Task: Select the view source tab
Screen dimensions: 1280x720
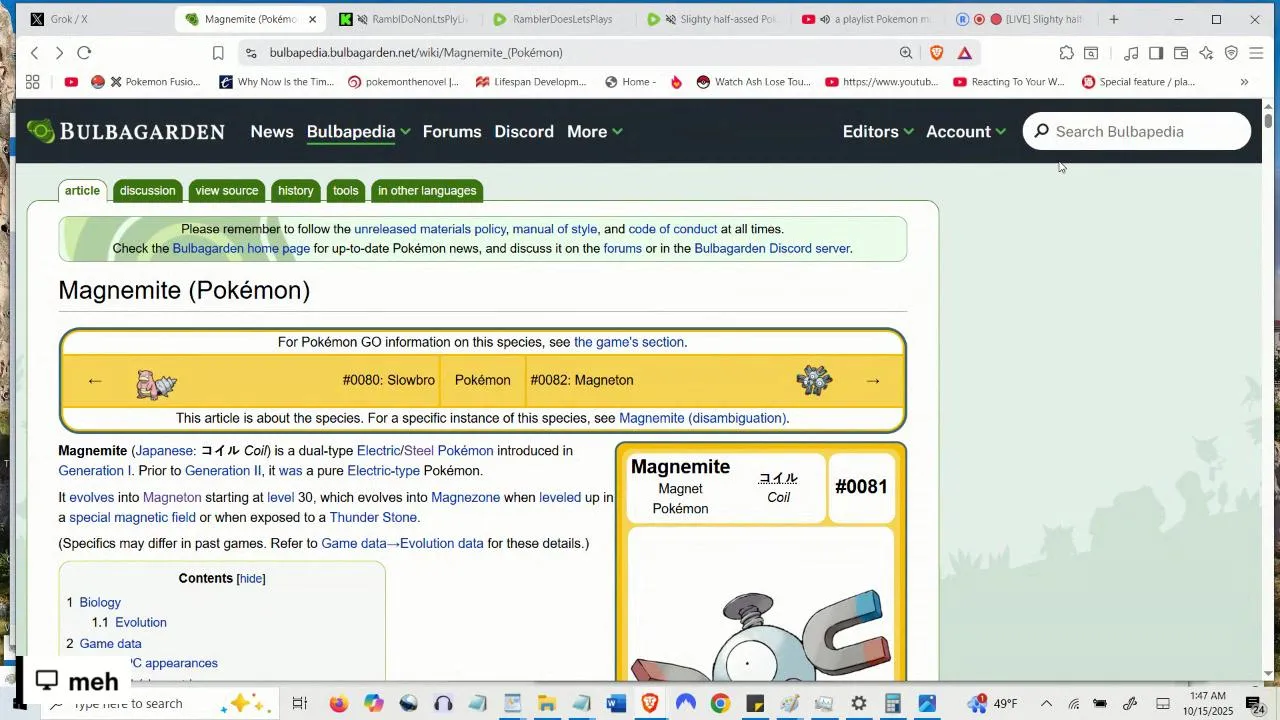Action: coord(226,191)
